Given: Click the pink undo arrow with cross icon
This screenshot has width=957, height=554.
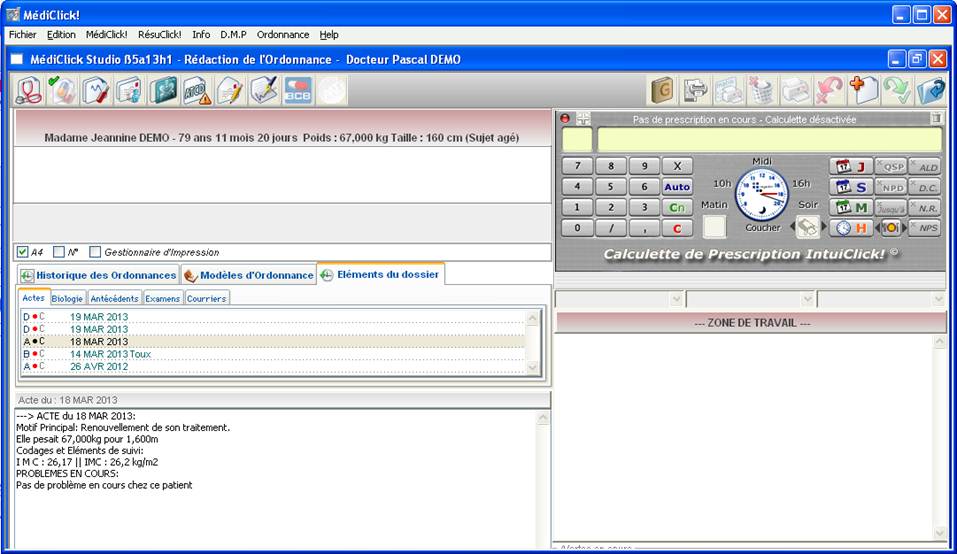Looking at the screenshot, I should (829, 91).
